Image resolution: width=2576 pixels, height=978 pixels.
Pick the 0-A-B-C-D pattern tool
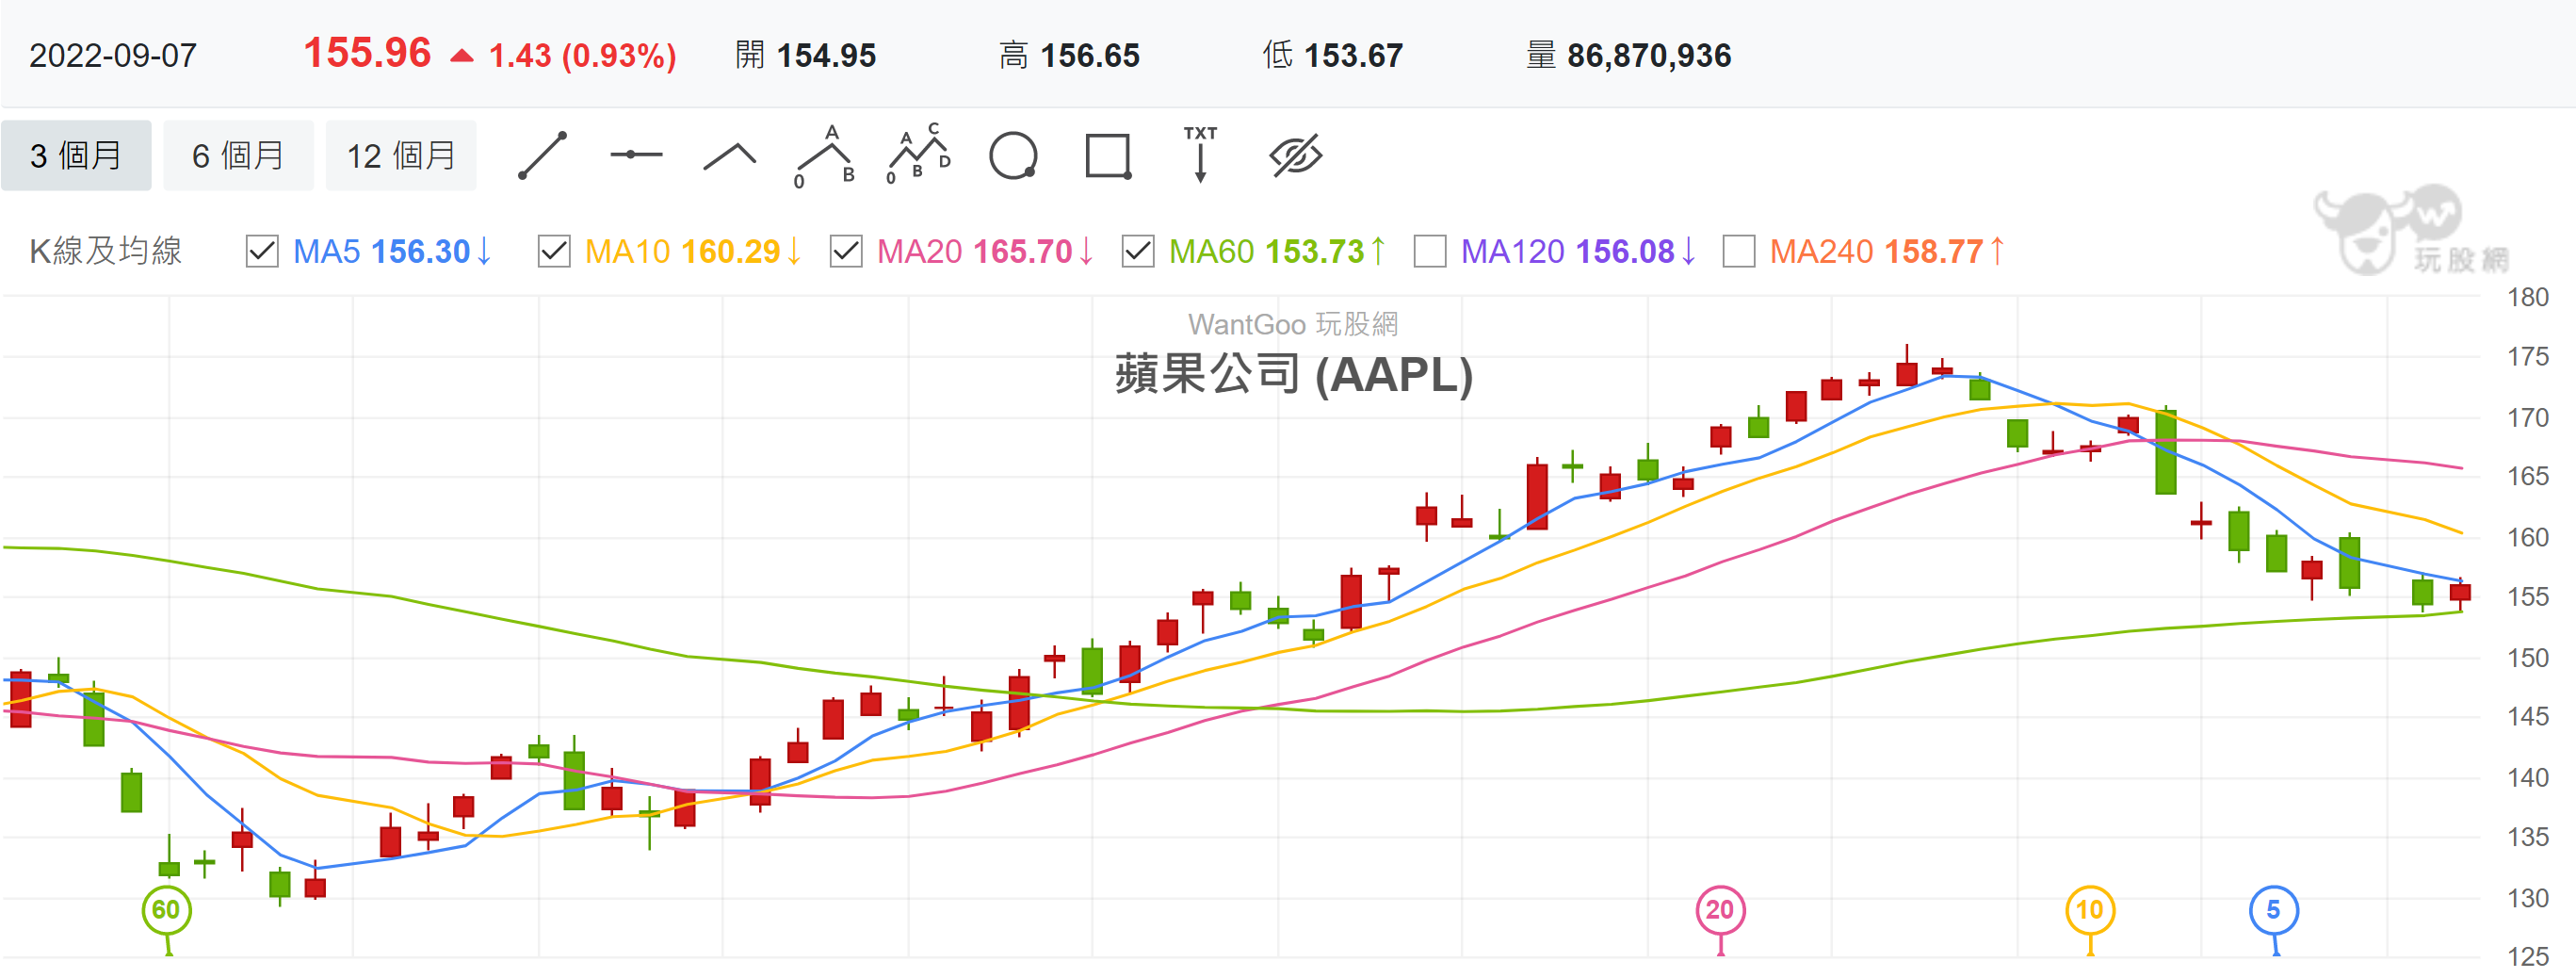pos(919,154)
